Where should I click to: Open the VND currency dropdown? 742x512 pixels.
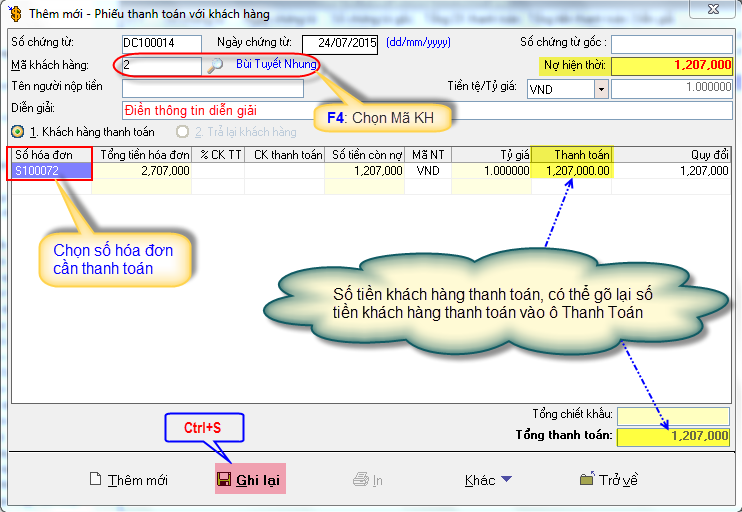(x=601, y=88)
